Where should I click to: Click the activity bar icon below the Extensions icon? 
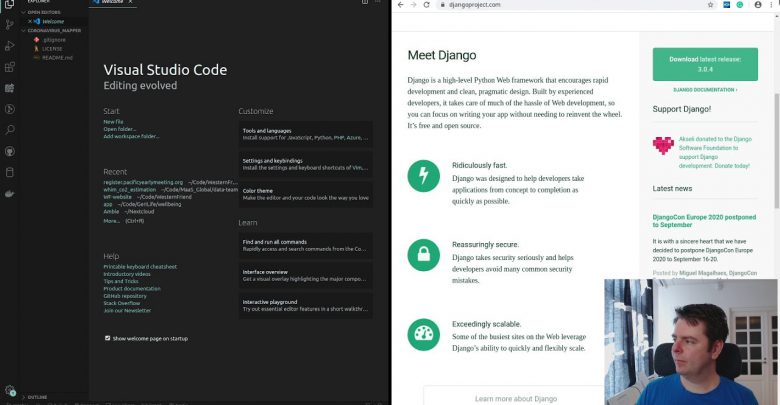click(9, 88)
